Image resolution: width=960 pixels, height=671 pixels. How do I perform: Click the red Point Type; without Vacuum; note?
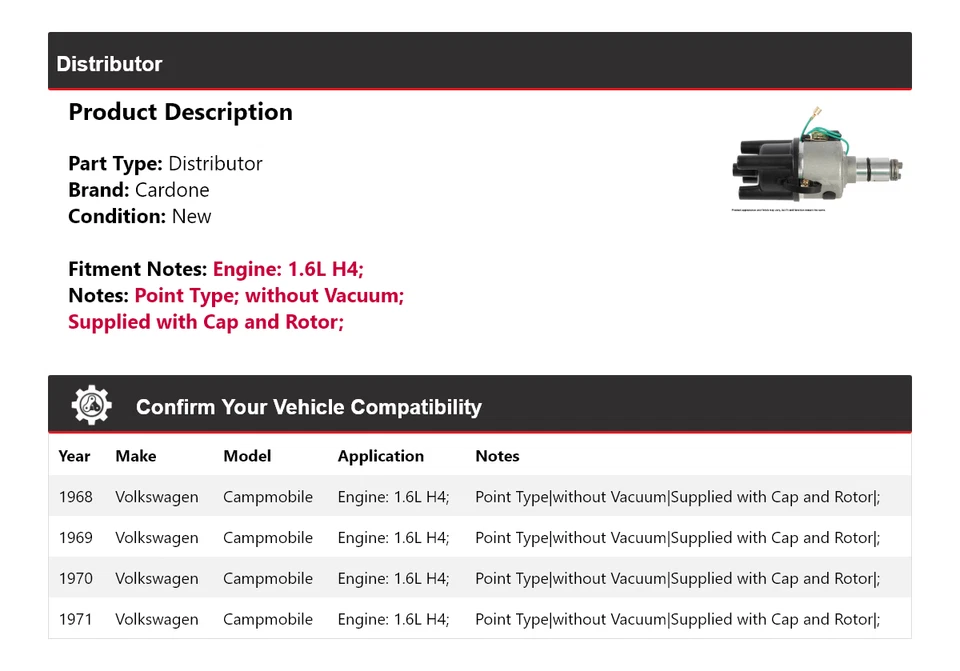point(269,296)
